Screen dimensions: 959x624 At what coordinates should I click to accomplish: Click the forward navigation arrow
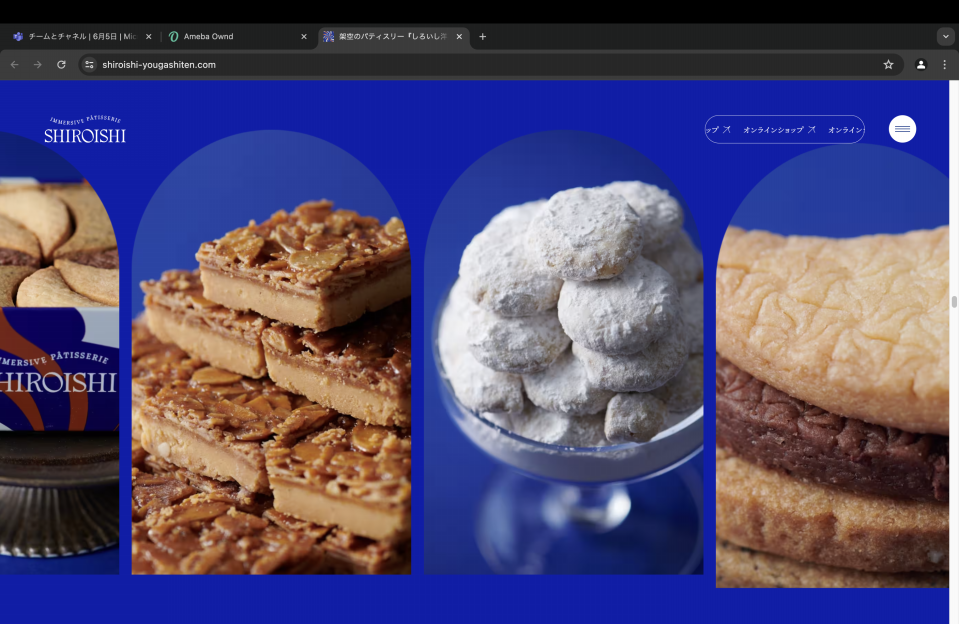[38, 64]
